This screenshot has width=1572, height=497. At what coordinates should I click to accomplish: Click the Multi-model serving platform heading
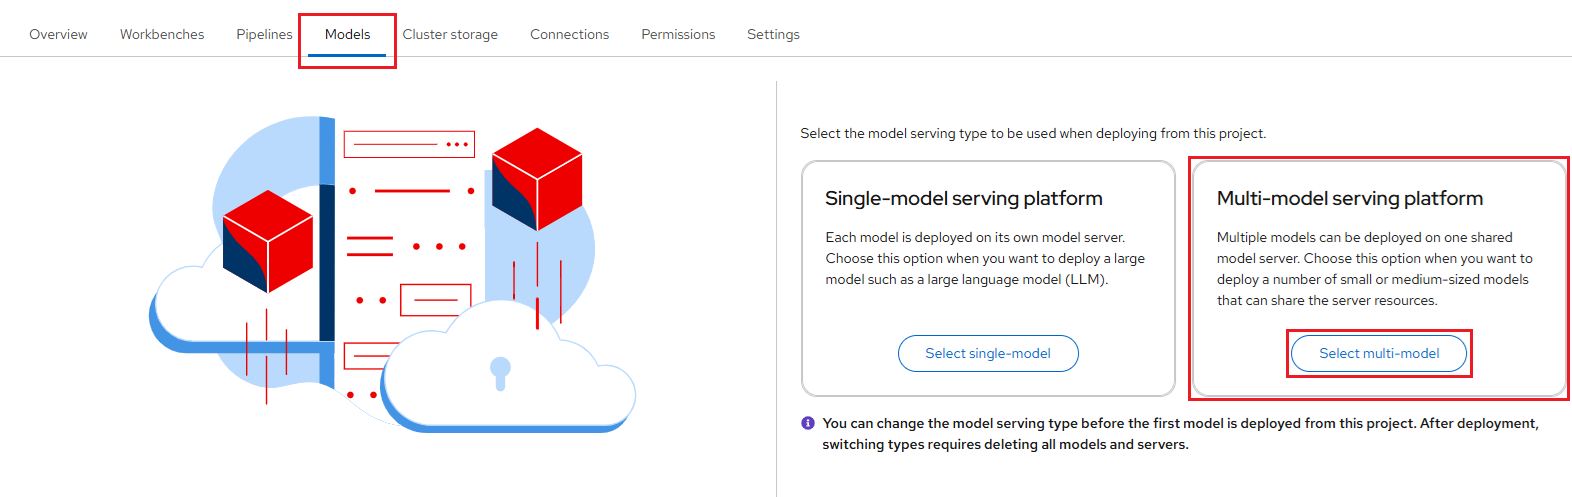(1349, 198)
